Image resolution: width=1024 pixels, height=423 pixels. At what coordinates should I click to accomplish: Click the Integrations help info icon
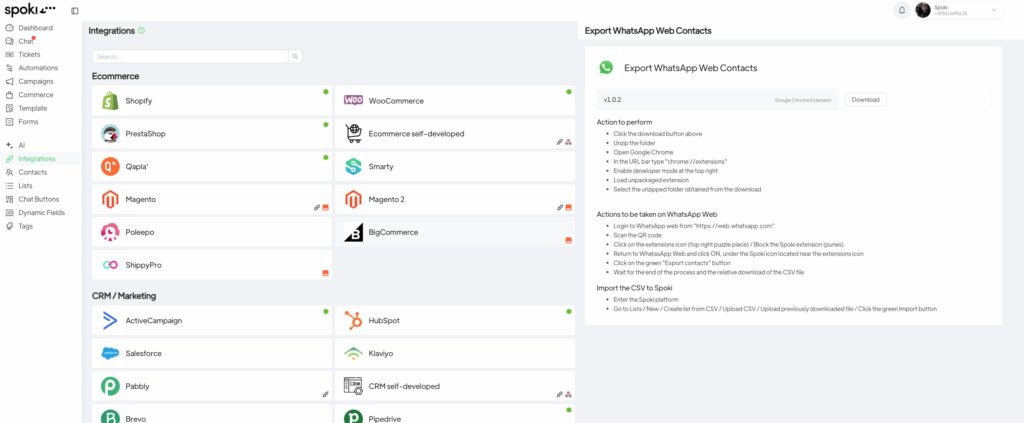pos(141,31)
